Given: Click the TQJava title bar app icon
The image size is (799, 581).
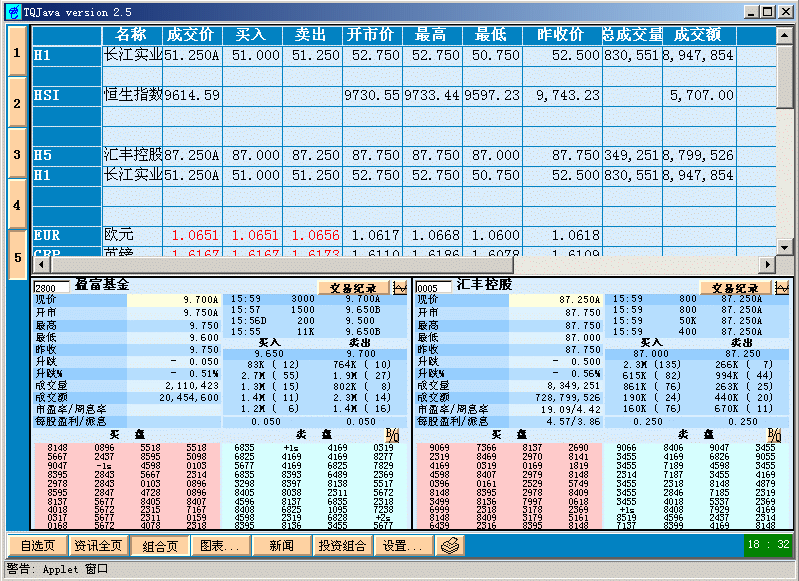Looking at the screenshot, I should 14,11.
